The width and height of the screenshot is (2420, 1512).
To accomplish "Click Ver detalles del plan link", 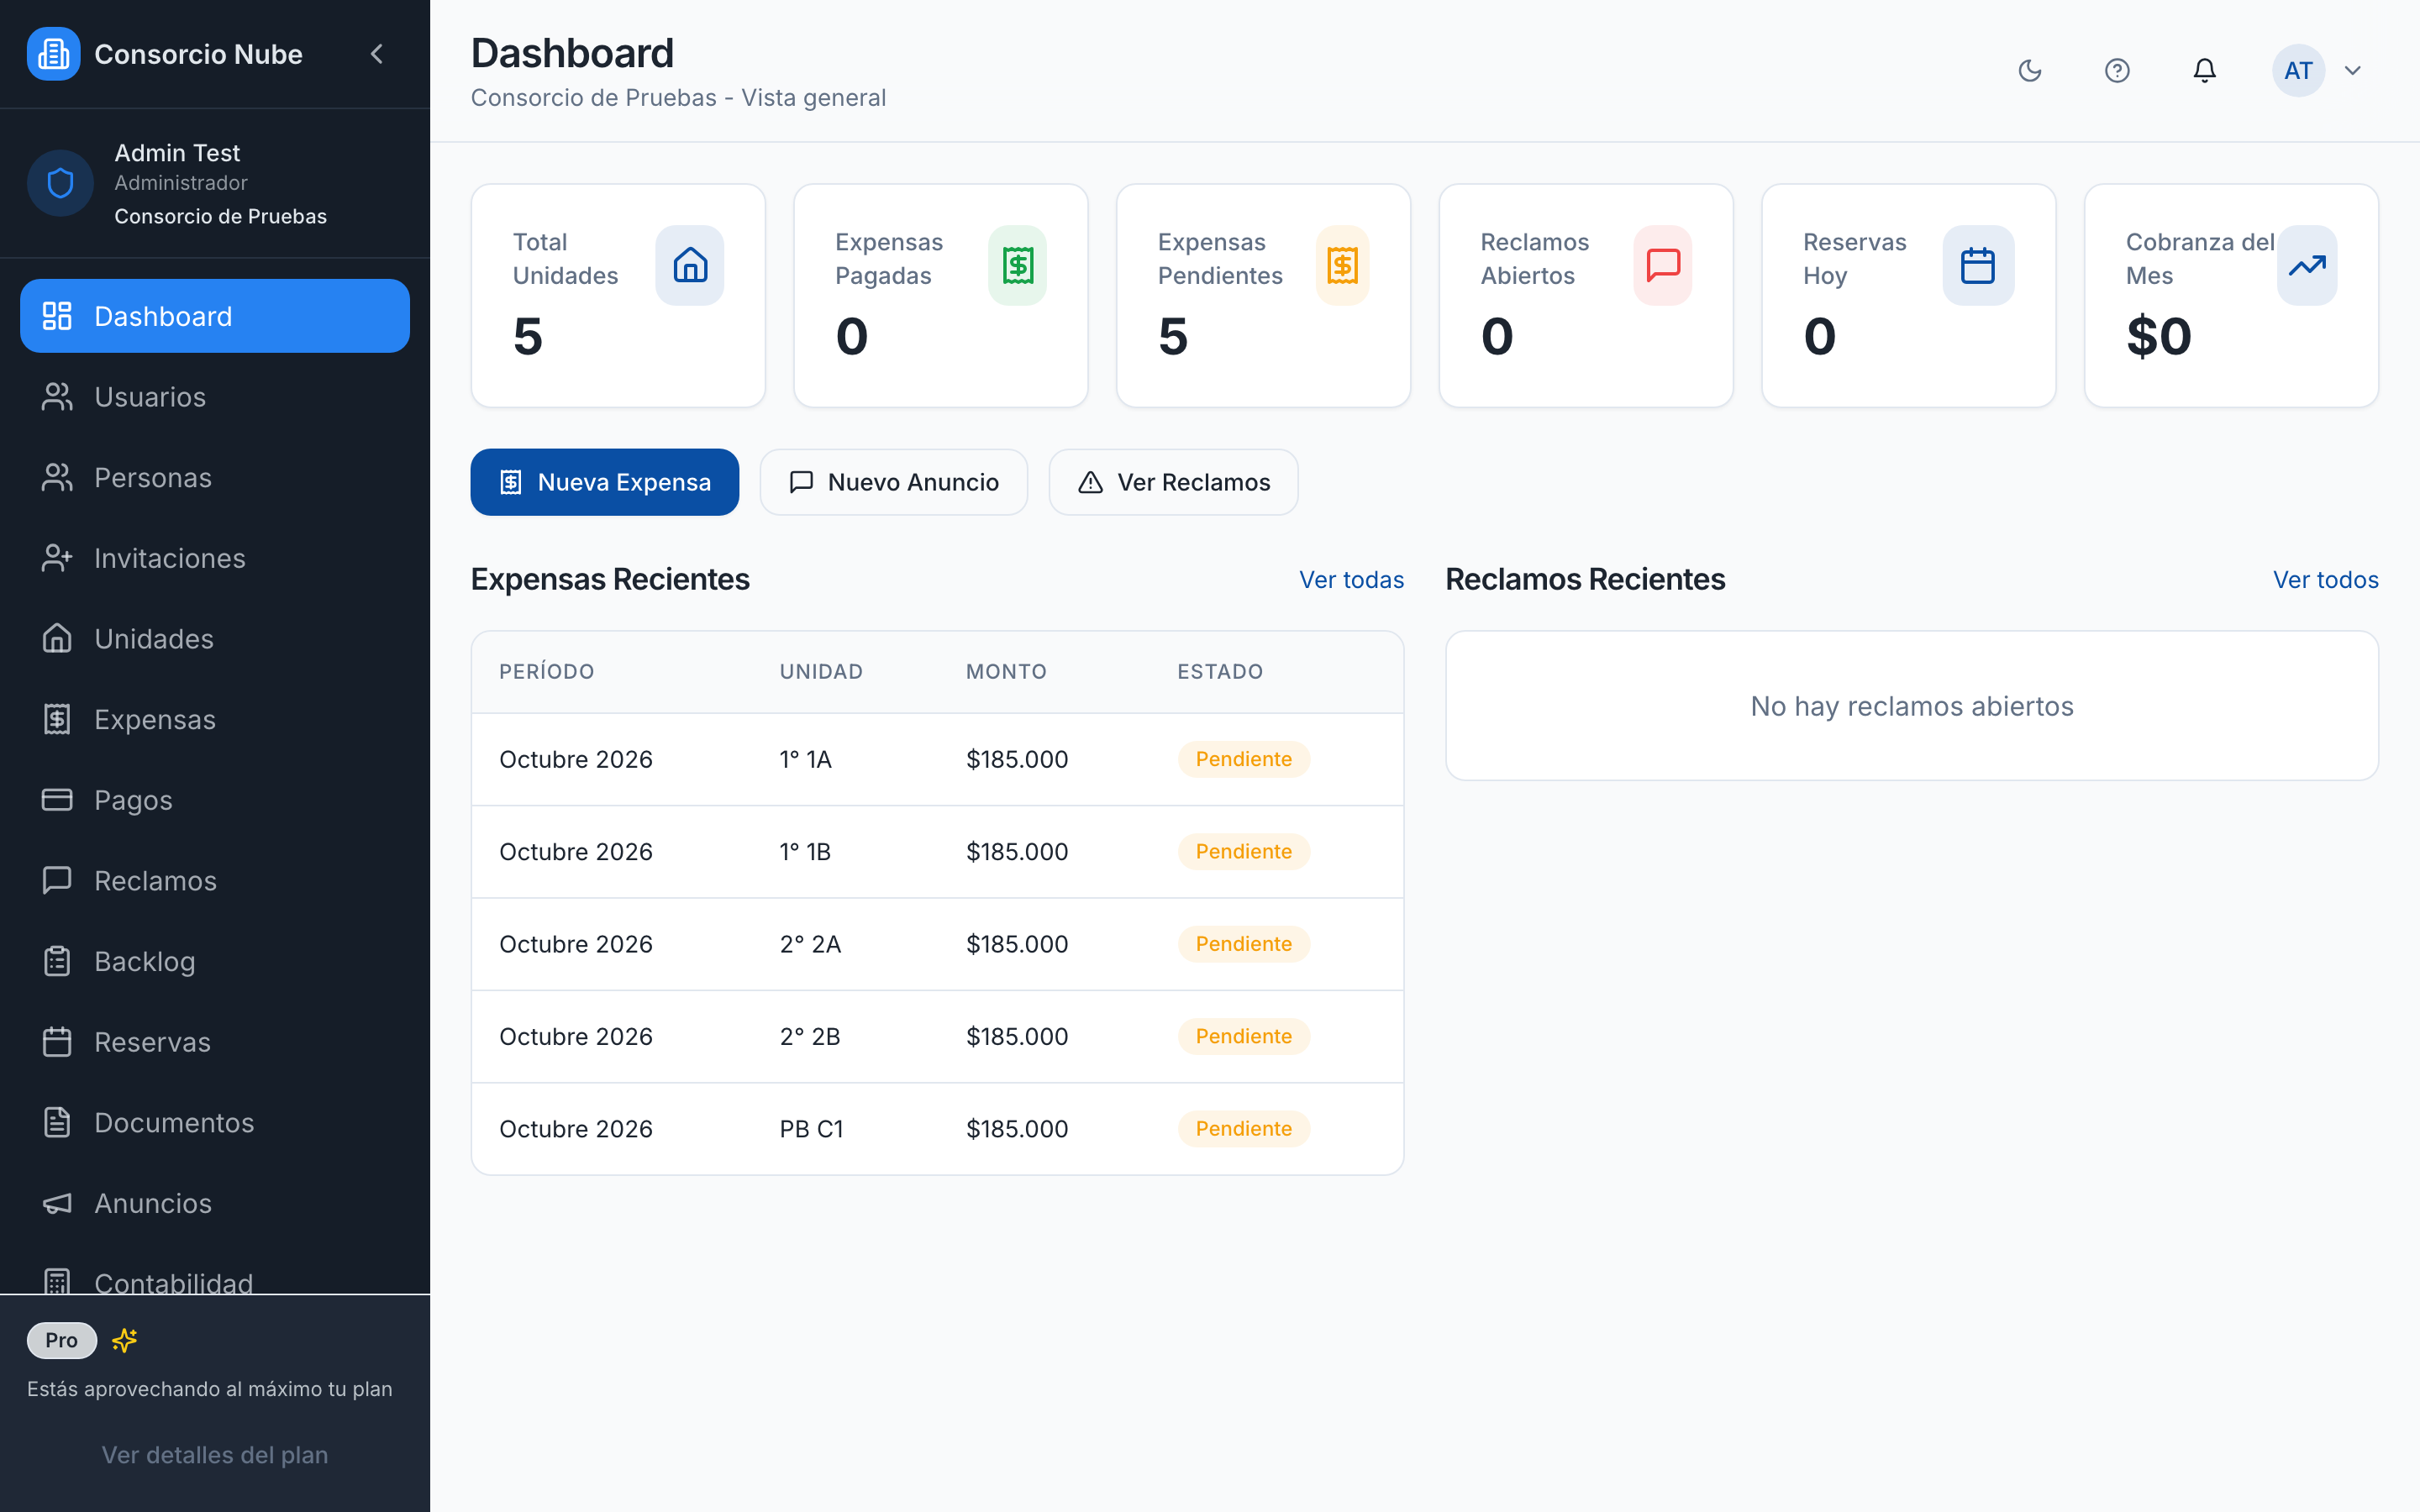I will click(215, 1455).
